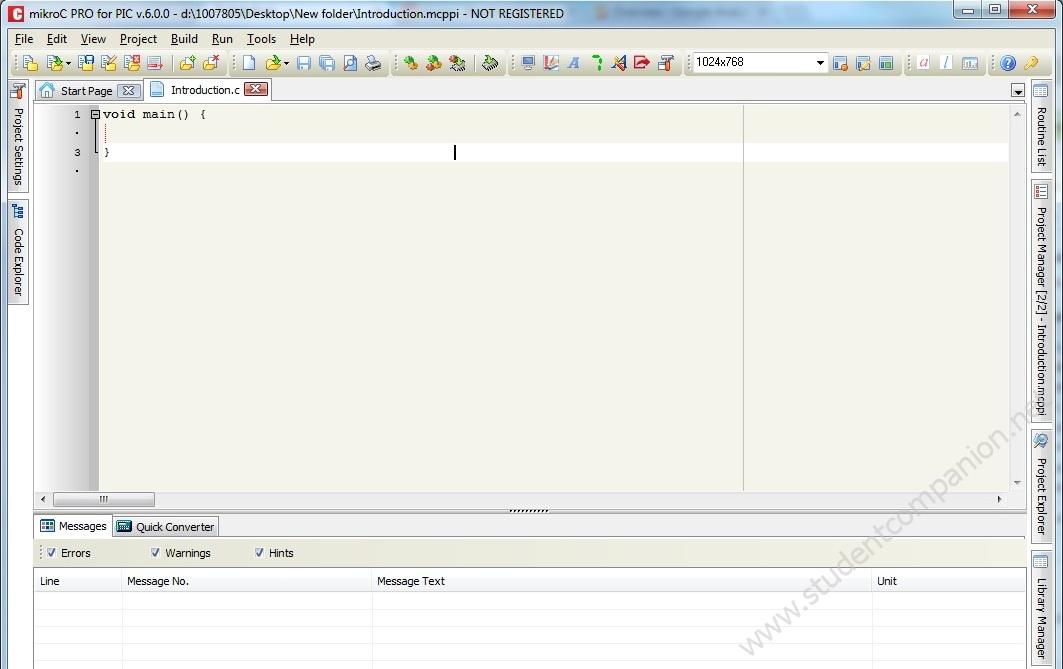Click the horizontal scrollbar below the editor
The width and height of the screenshot is (1063, 669).
[x=104, y=499]
